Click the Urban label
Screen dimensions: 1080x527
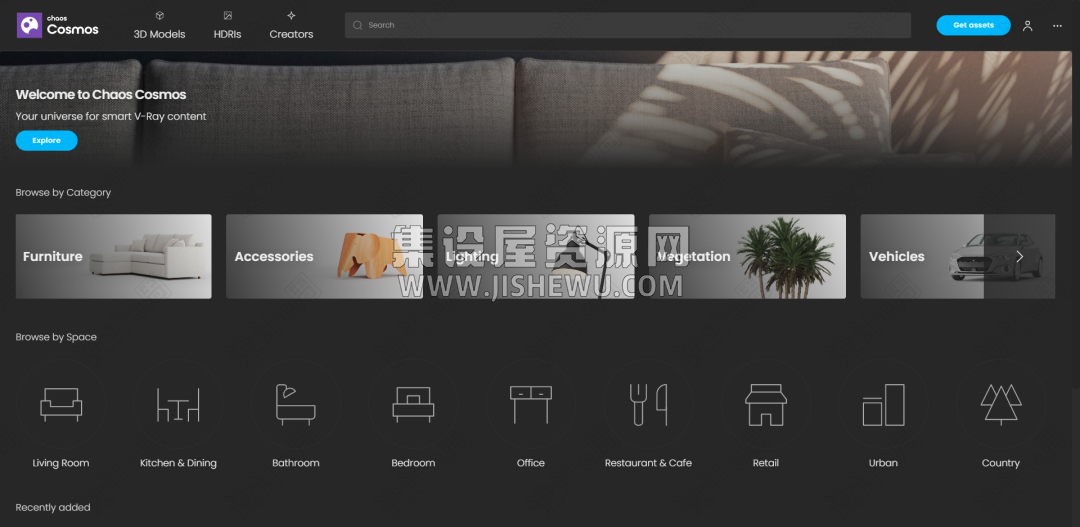(x=883, y=463)
